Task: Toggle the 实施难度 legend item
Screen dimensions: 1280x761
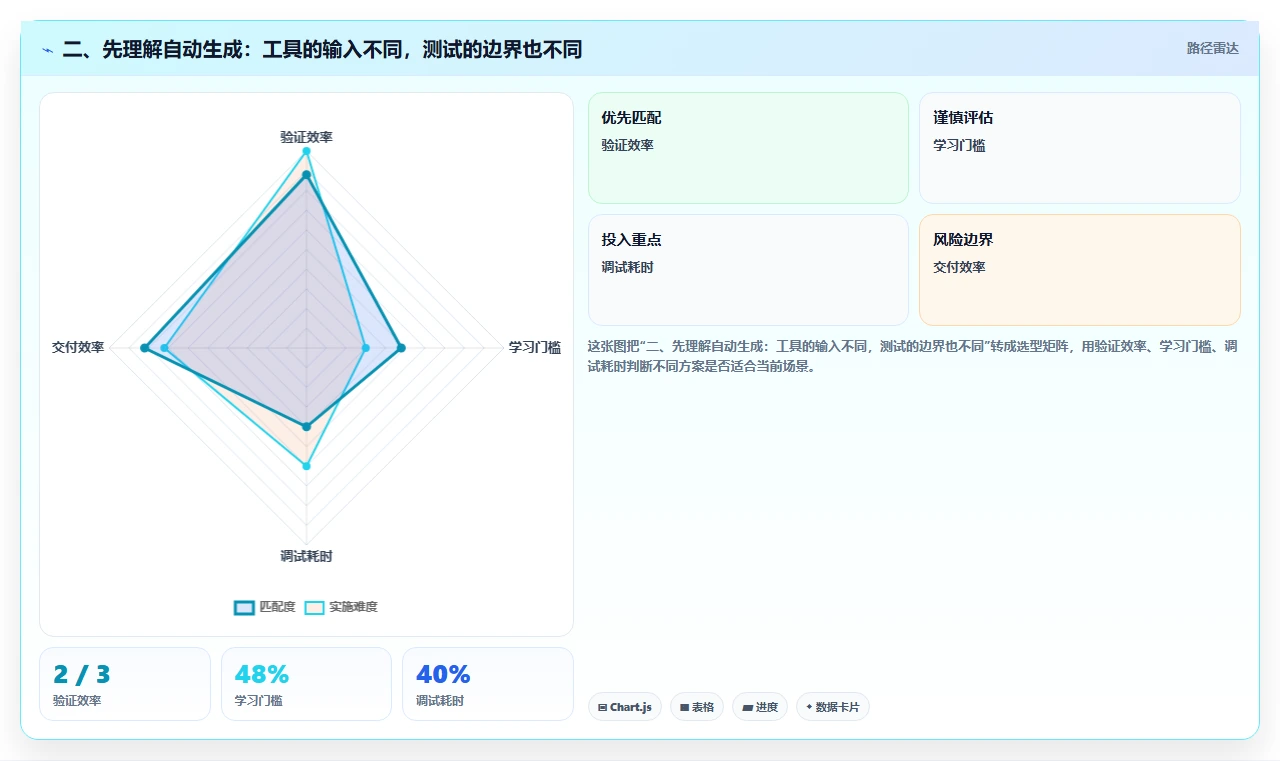Action: pos(341,607)
